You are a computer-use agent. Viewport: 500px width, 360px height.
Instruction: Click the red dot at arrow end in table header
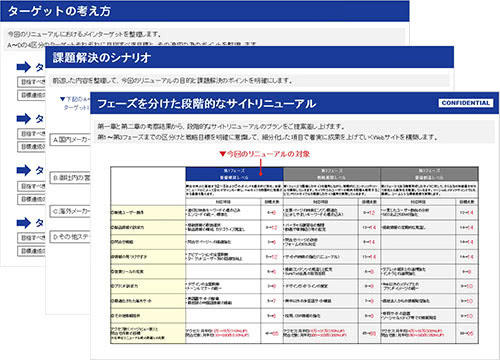pyautogui.click(x=261, y=174)
